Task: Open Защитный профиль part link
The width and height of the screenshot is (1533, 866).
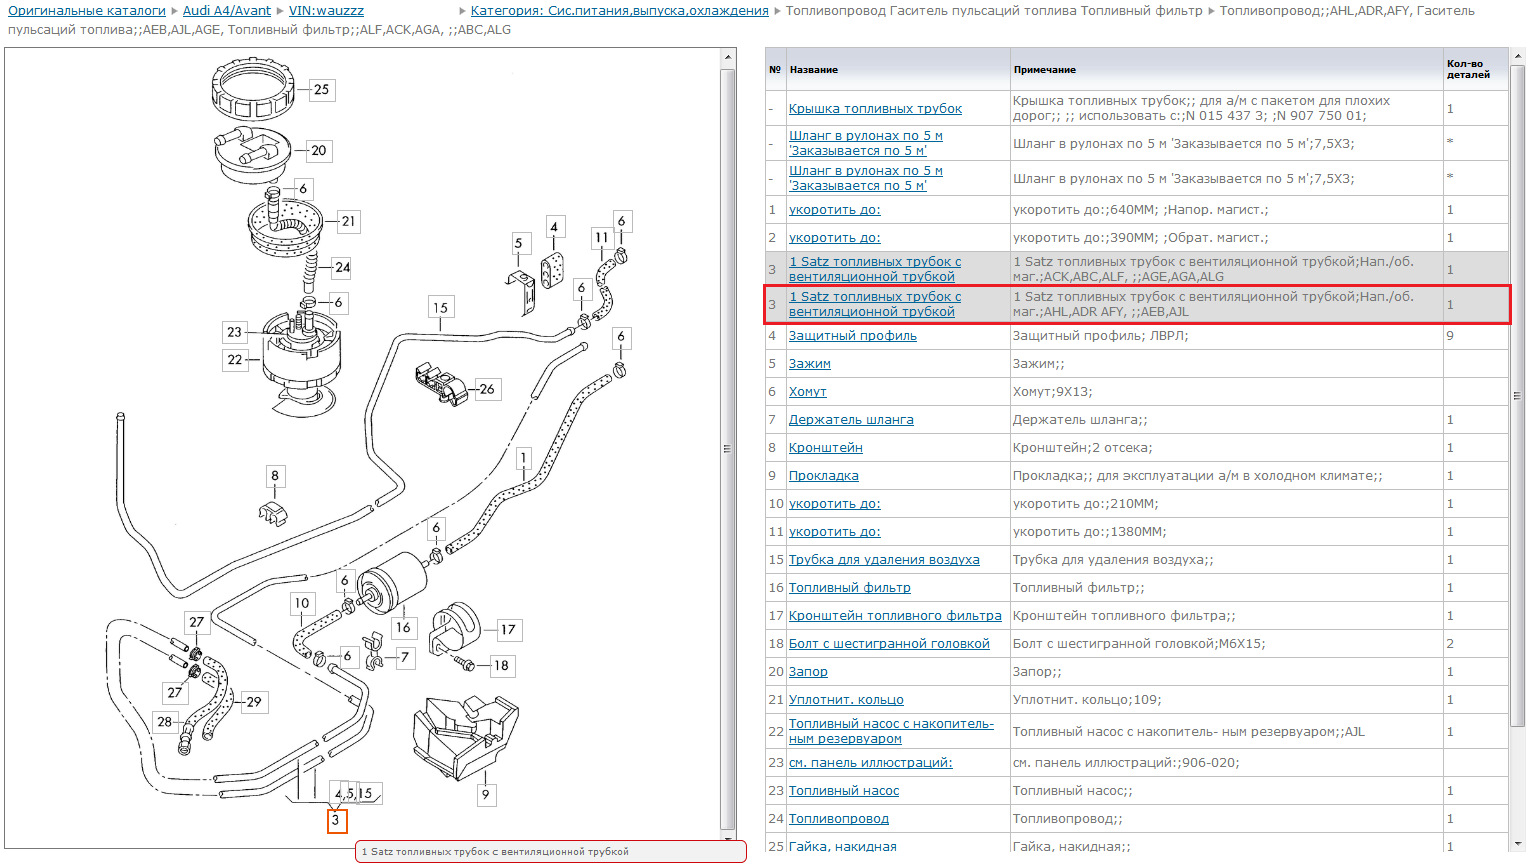Action: click(852, 336)
